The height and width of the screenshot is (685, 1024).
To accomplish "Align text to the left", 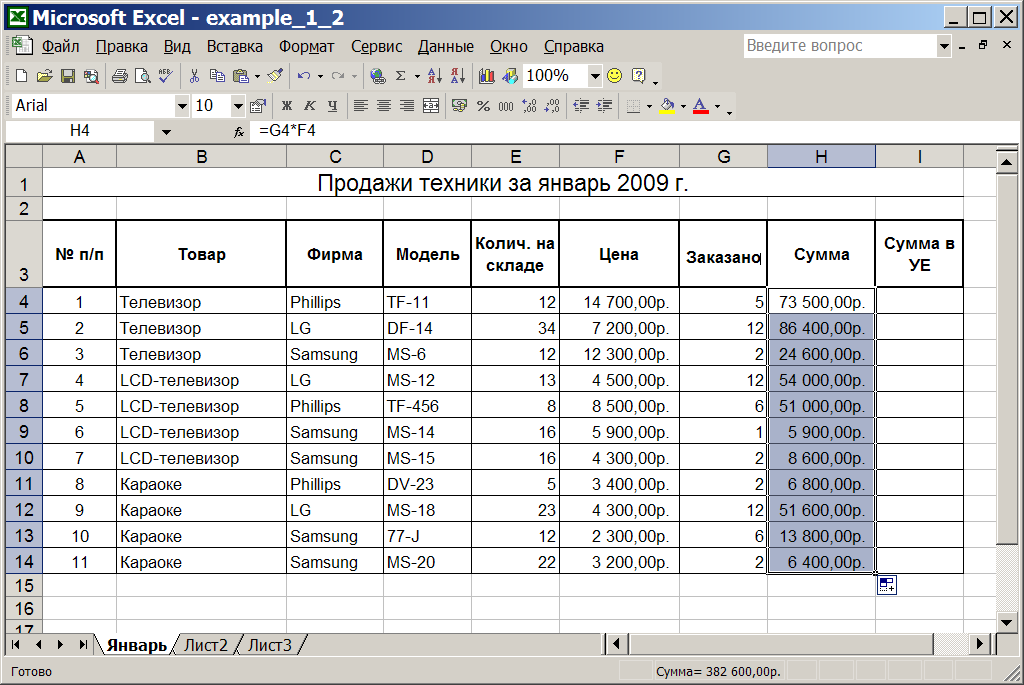I will [x=360, y=106].
